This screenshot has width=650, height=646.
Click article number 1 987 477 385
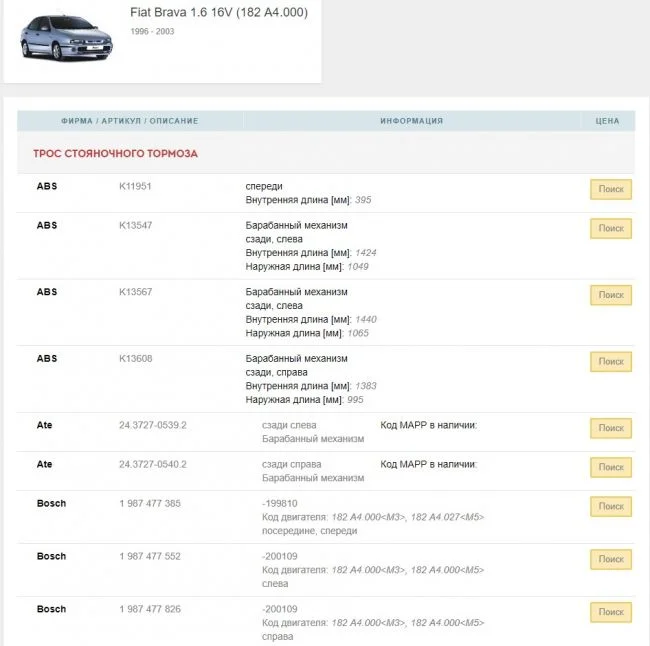coord(150,504)
